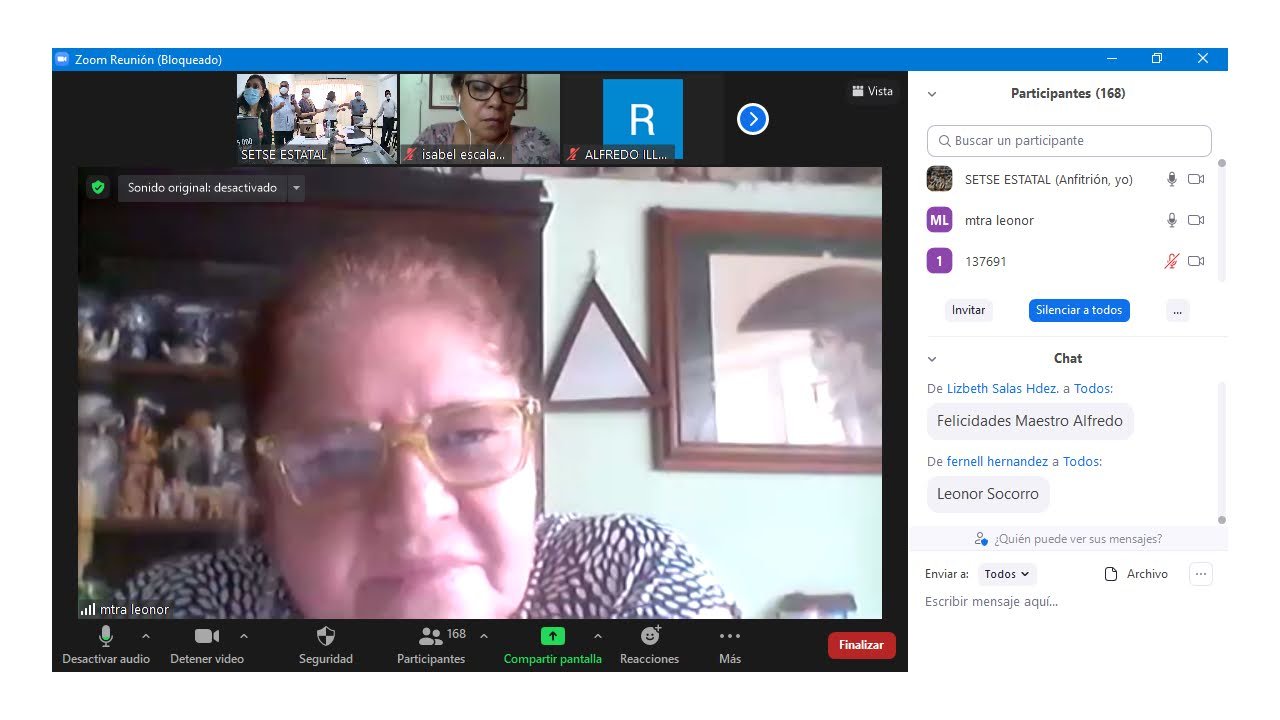Click sender name fernell hernandez
This screenshot has width=1280, height=720.
(997, 462)
